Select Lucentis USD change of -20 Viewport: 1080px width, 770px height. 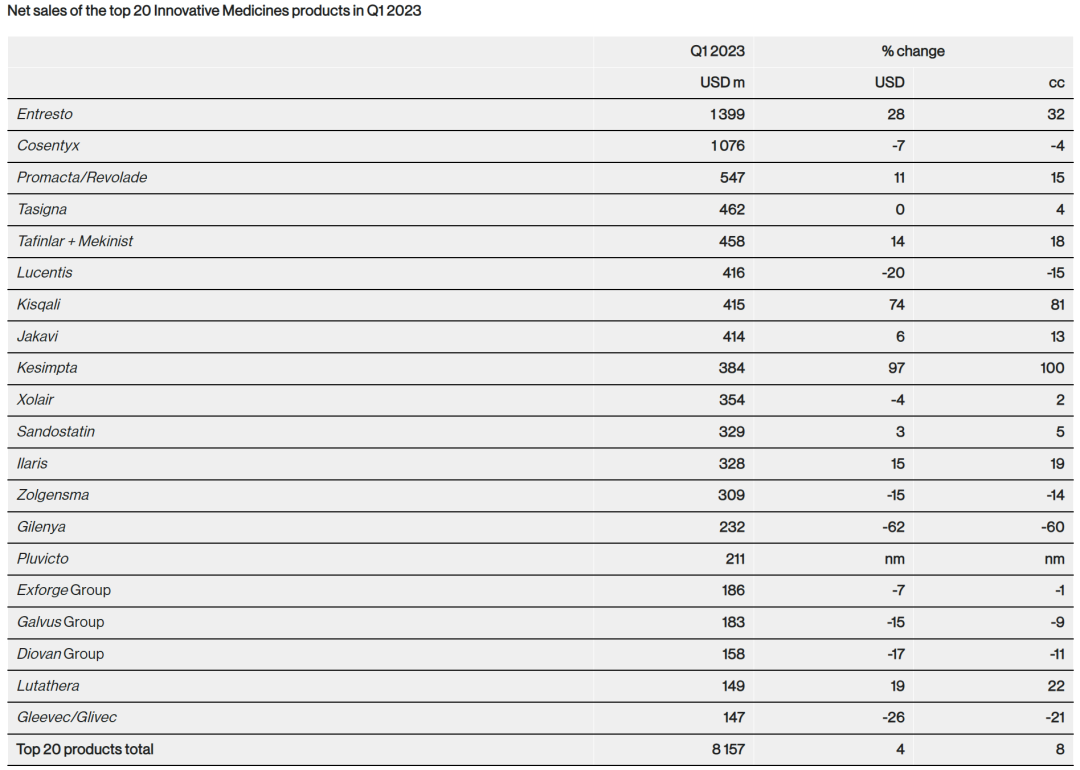coord(893,273)
